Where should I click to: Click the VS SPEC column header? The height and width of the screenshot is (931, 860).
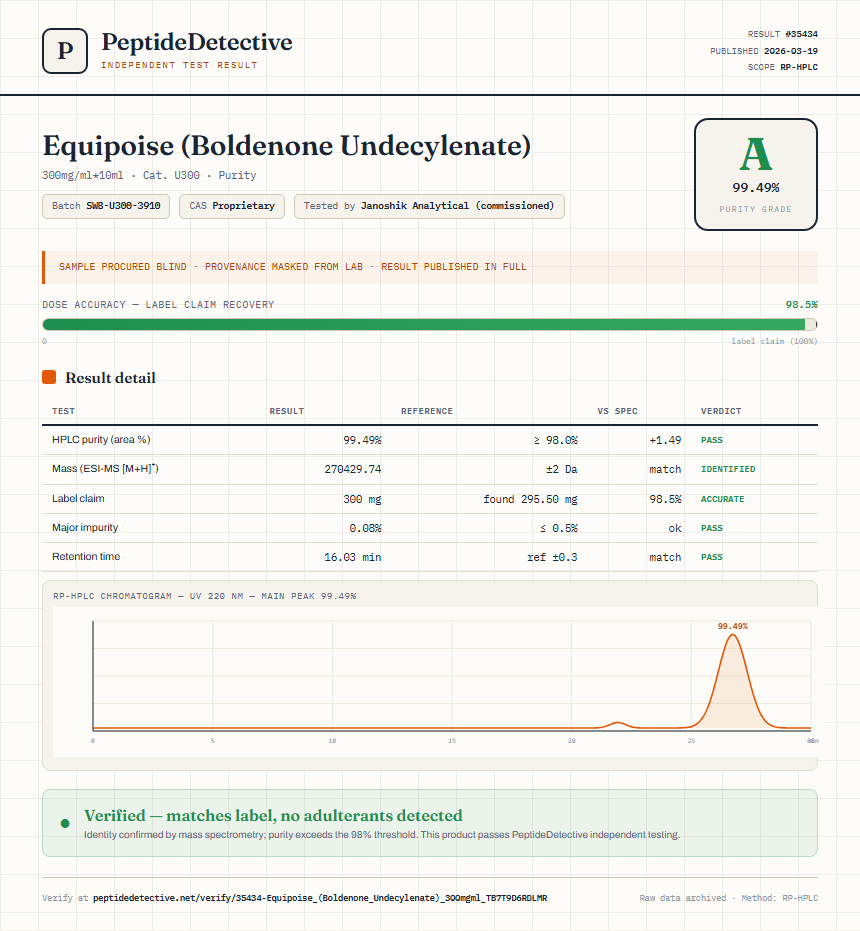tap(617, 411)
